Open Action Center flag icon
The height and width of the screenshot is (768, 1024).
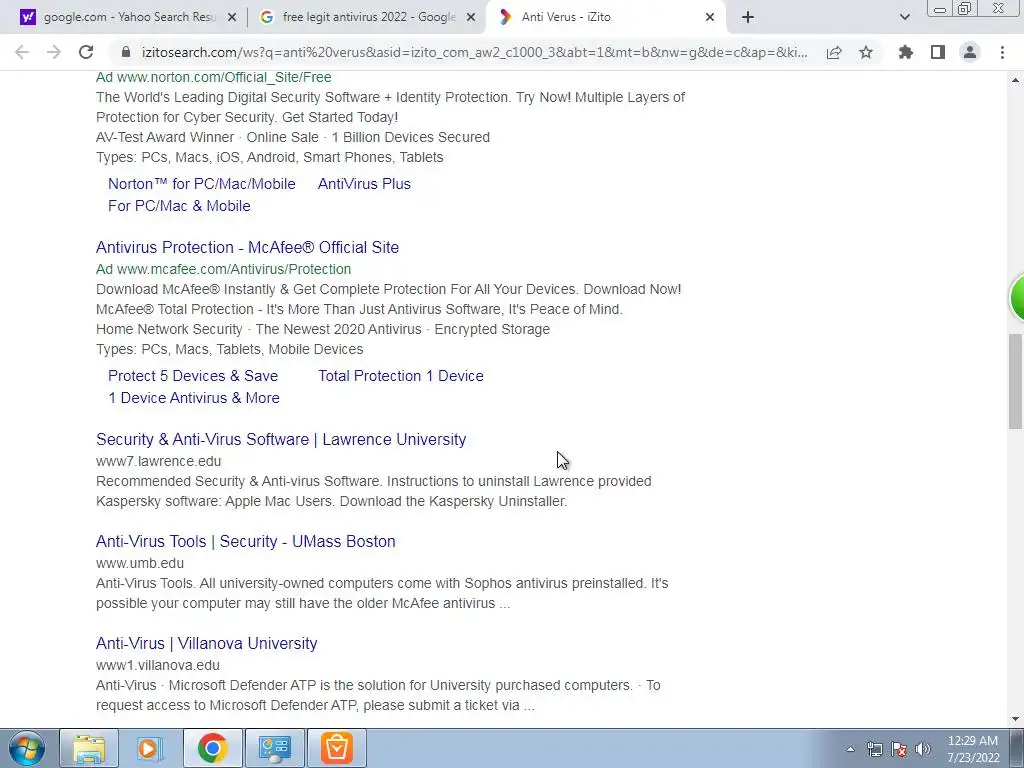point(899,749)
